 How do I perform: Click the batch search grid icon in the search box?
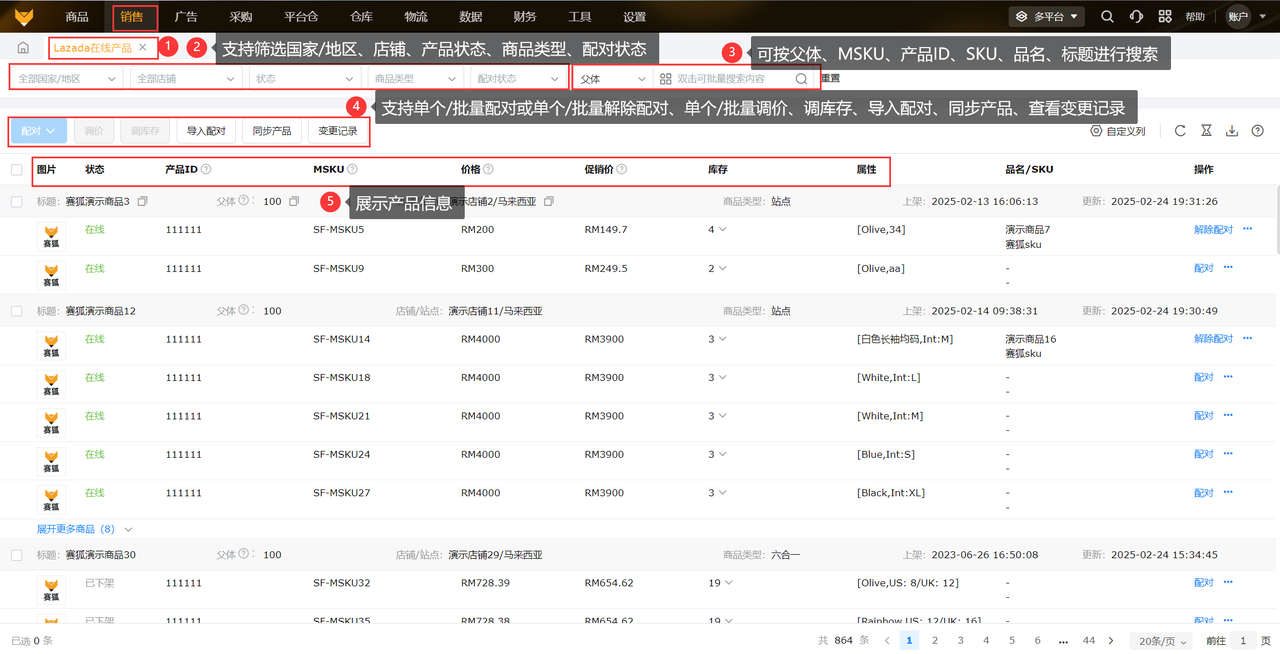[x=665, y=79]
